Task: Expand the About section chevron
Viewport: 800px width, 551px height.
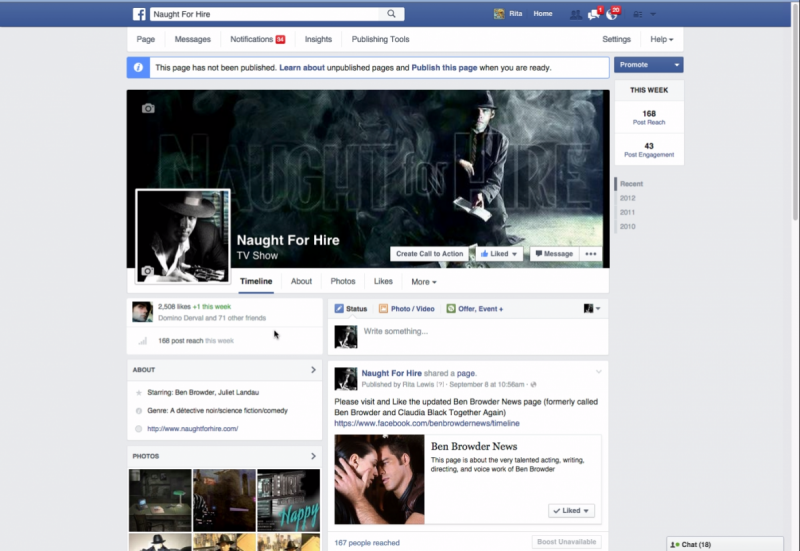Action: pos(313,370)
